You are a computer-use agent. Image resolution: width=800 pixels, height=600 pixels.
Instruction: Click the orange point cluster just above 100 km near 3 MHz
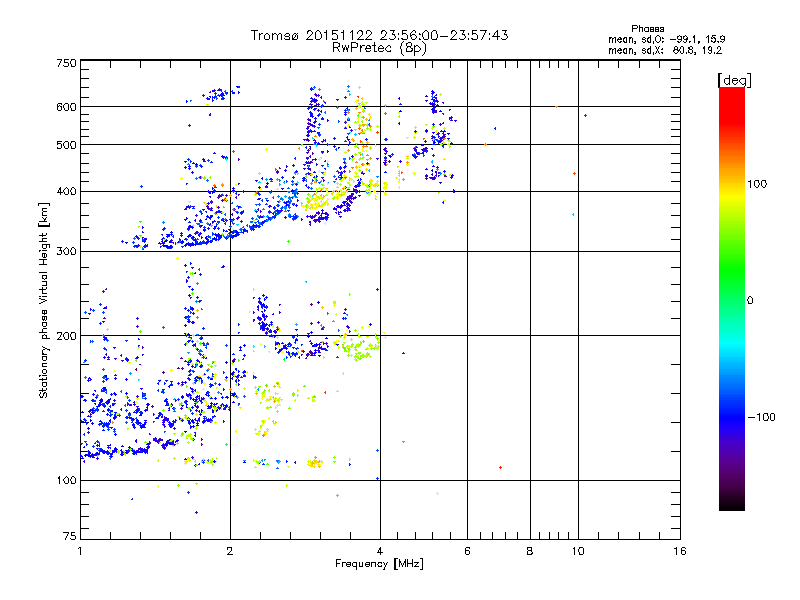click(315, 463)
